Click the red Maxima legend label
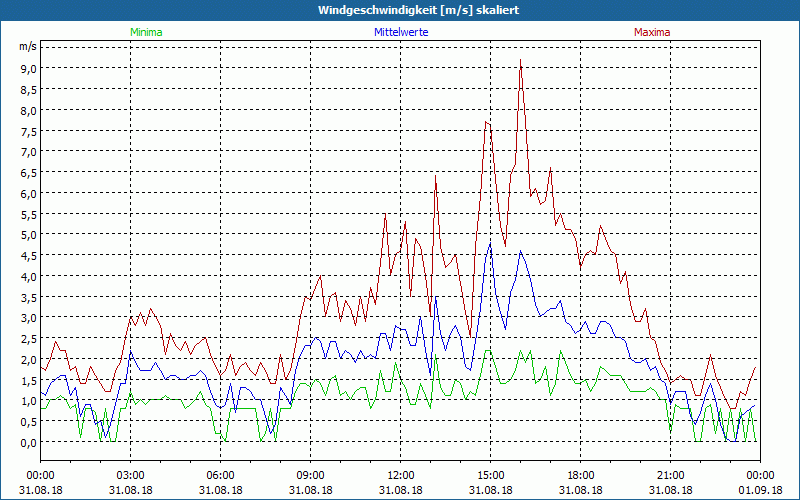The width and height of the screenshot is (800, 500). 652,32
